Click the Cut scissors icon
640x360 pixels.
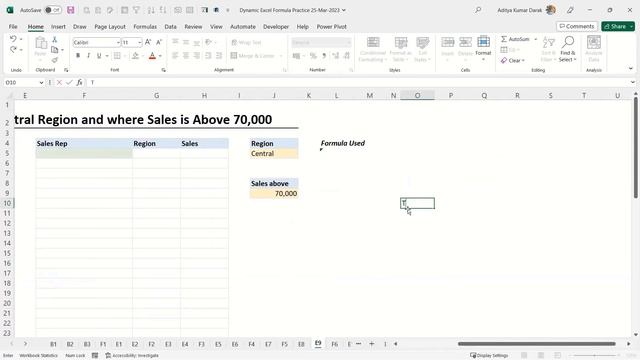tap(55, 40)
